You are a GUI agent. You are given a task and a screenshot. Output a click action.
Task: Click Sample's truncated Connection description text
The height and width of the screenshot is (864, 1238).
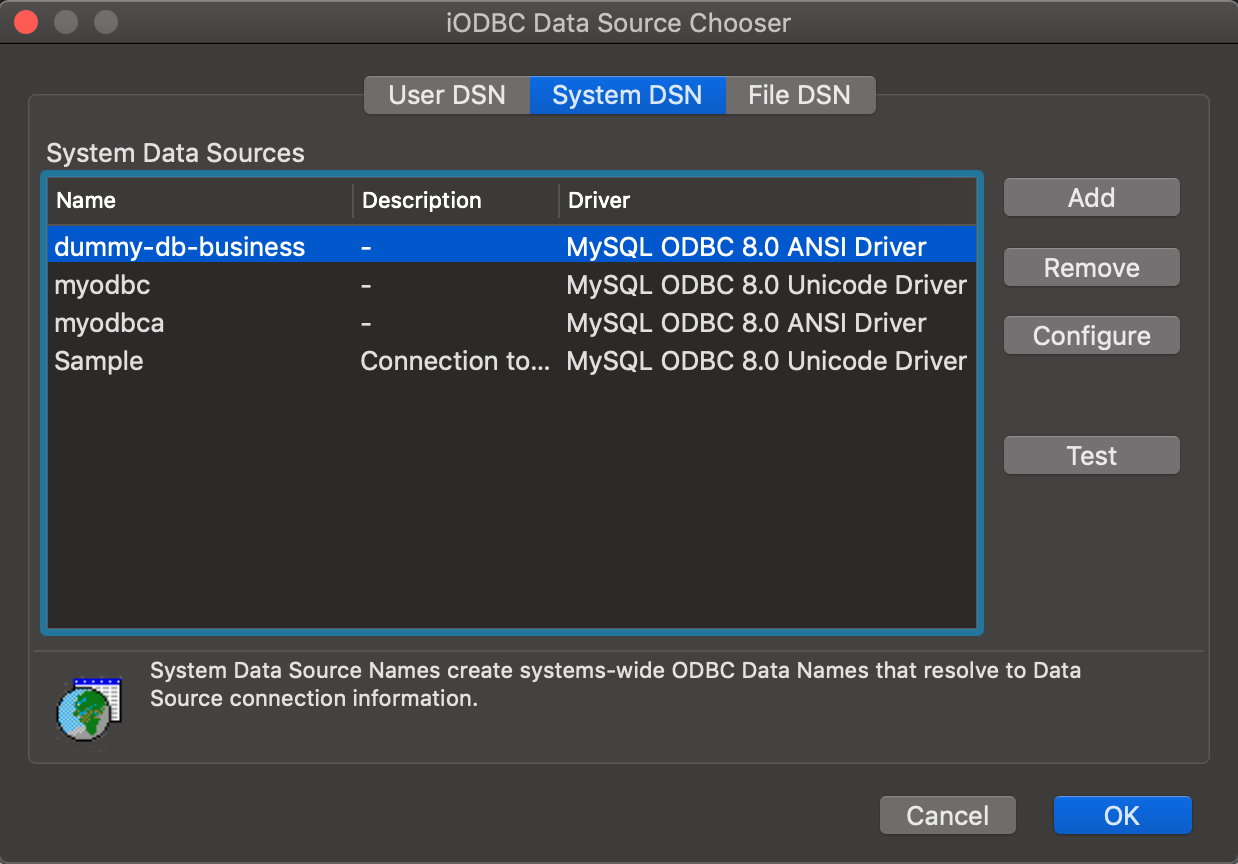tap(455, 361)
